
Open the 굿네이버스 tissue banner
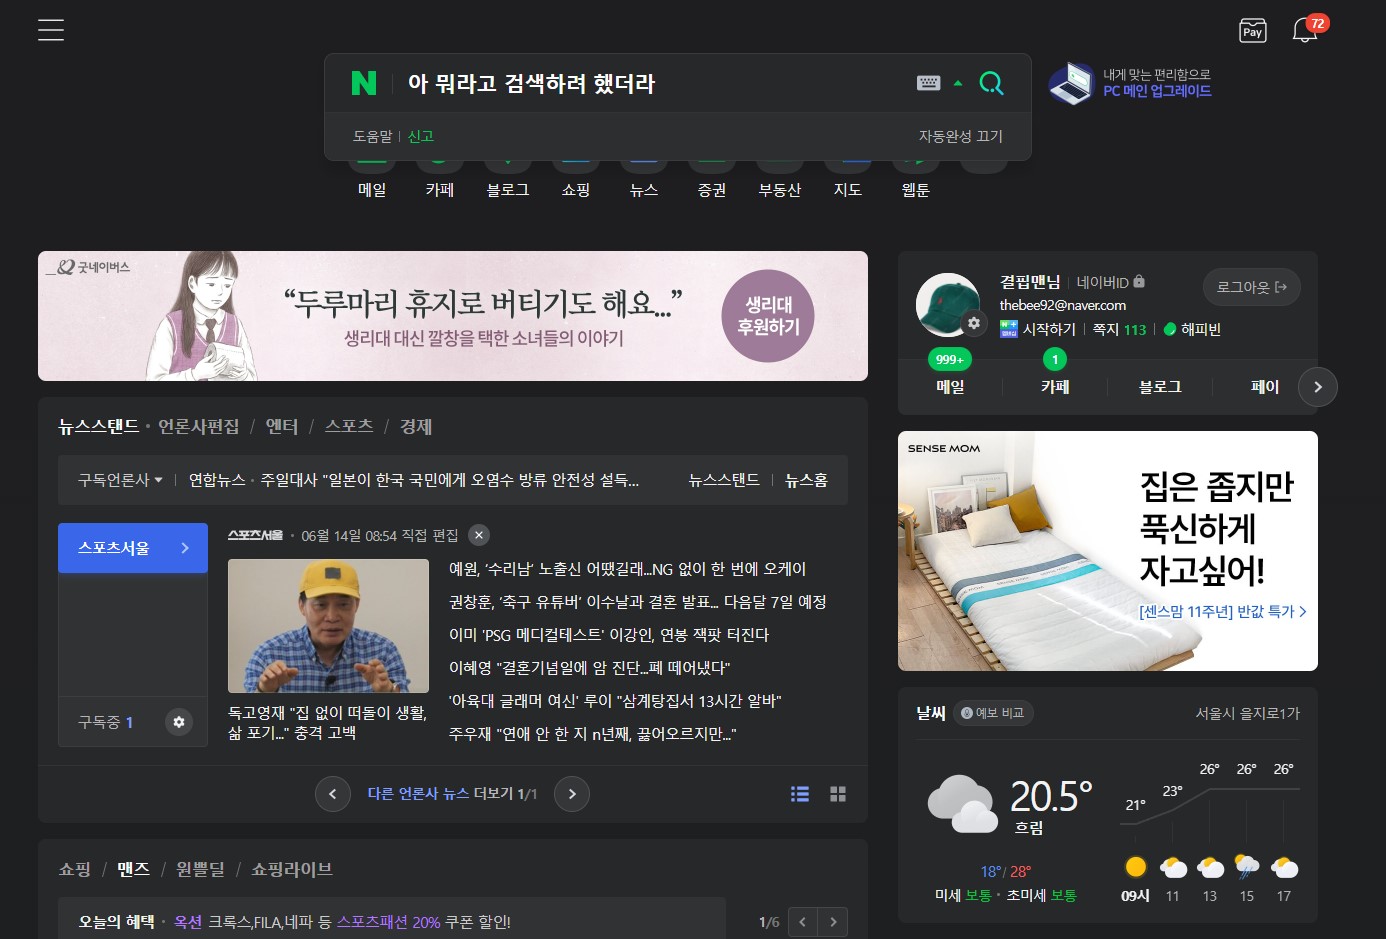tap(453, 316)
